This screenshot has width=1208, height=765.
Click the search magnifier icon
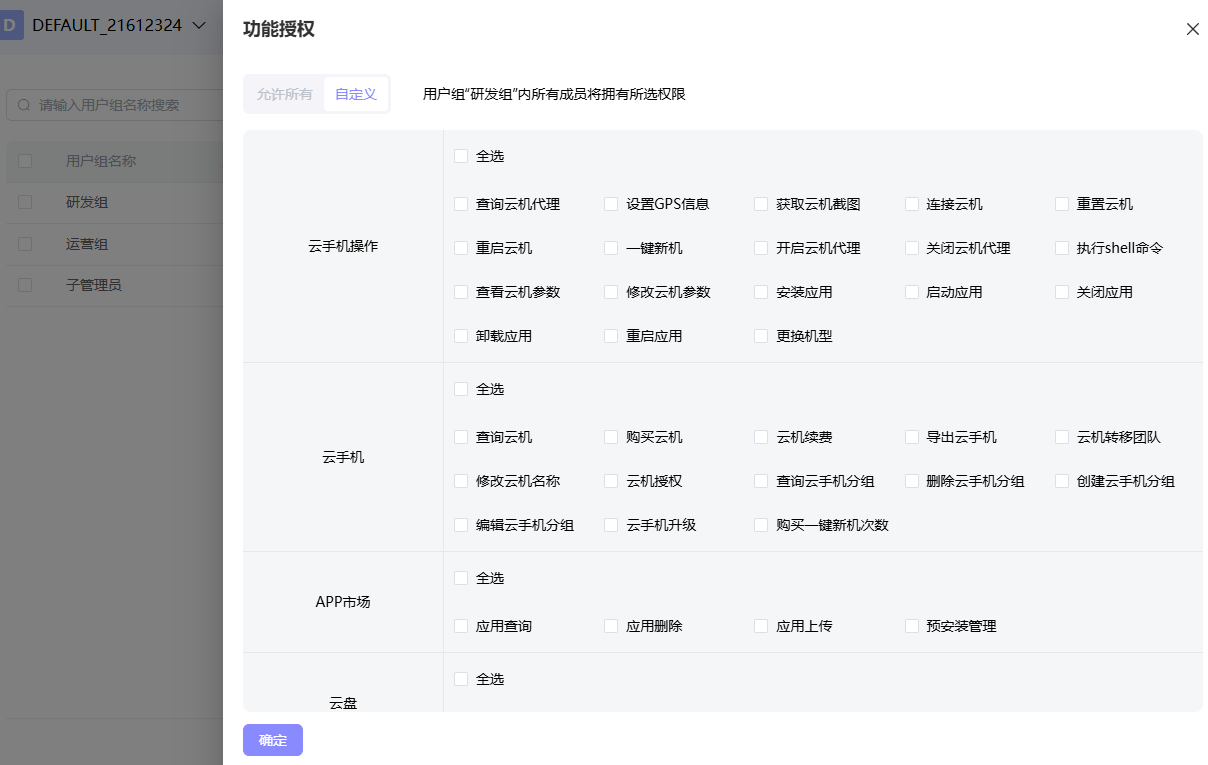(25, 105)
